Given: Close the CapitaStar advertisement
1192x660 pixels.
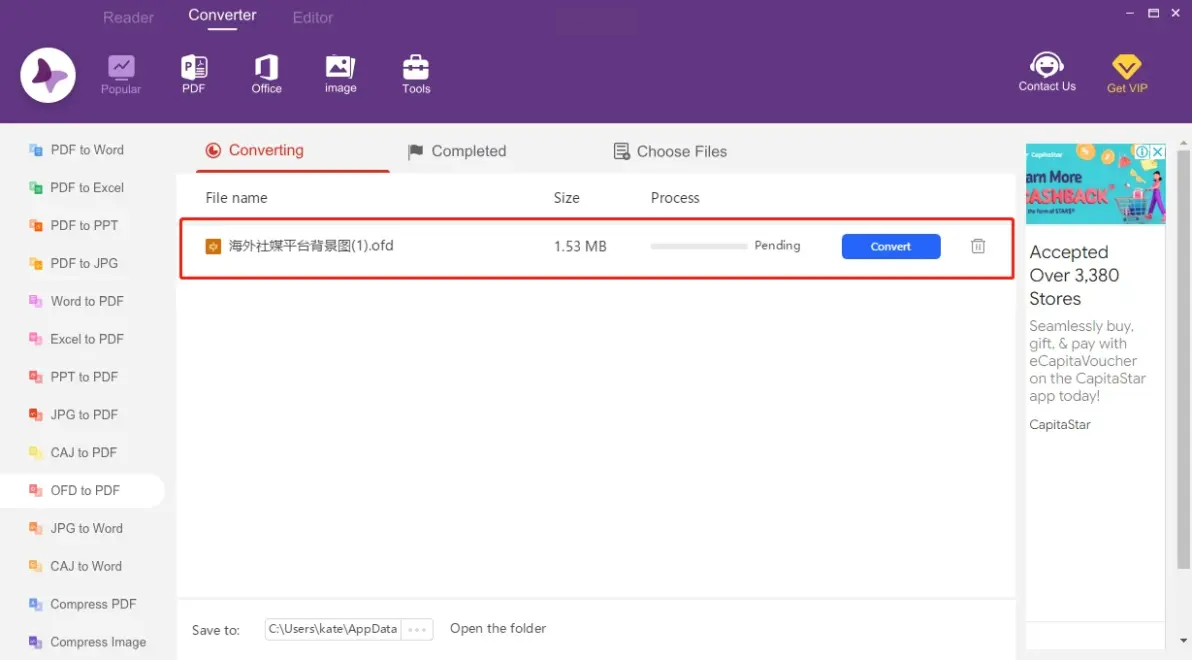Looking at the screenshot, I should tap(1158, 152).
